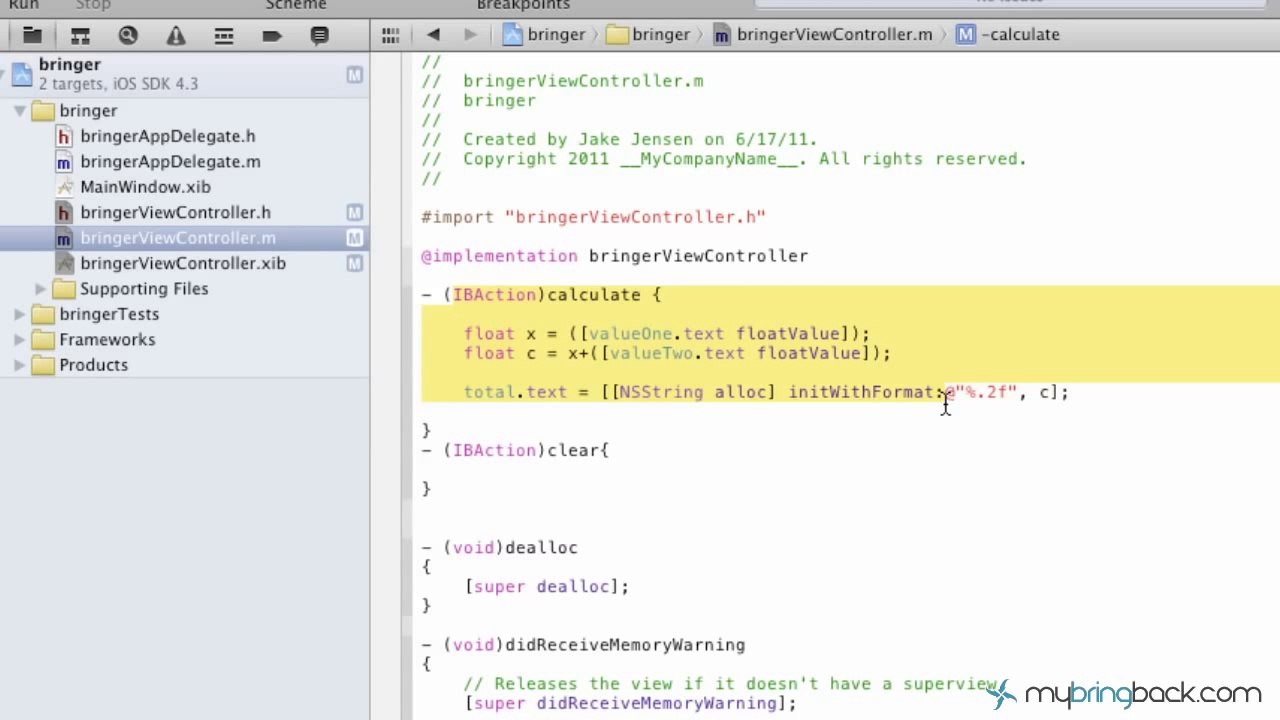This screenshot has width=1280, height=720.
Task: Open the Search navigator magnifier icon
Action: pos(128,36)
